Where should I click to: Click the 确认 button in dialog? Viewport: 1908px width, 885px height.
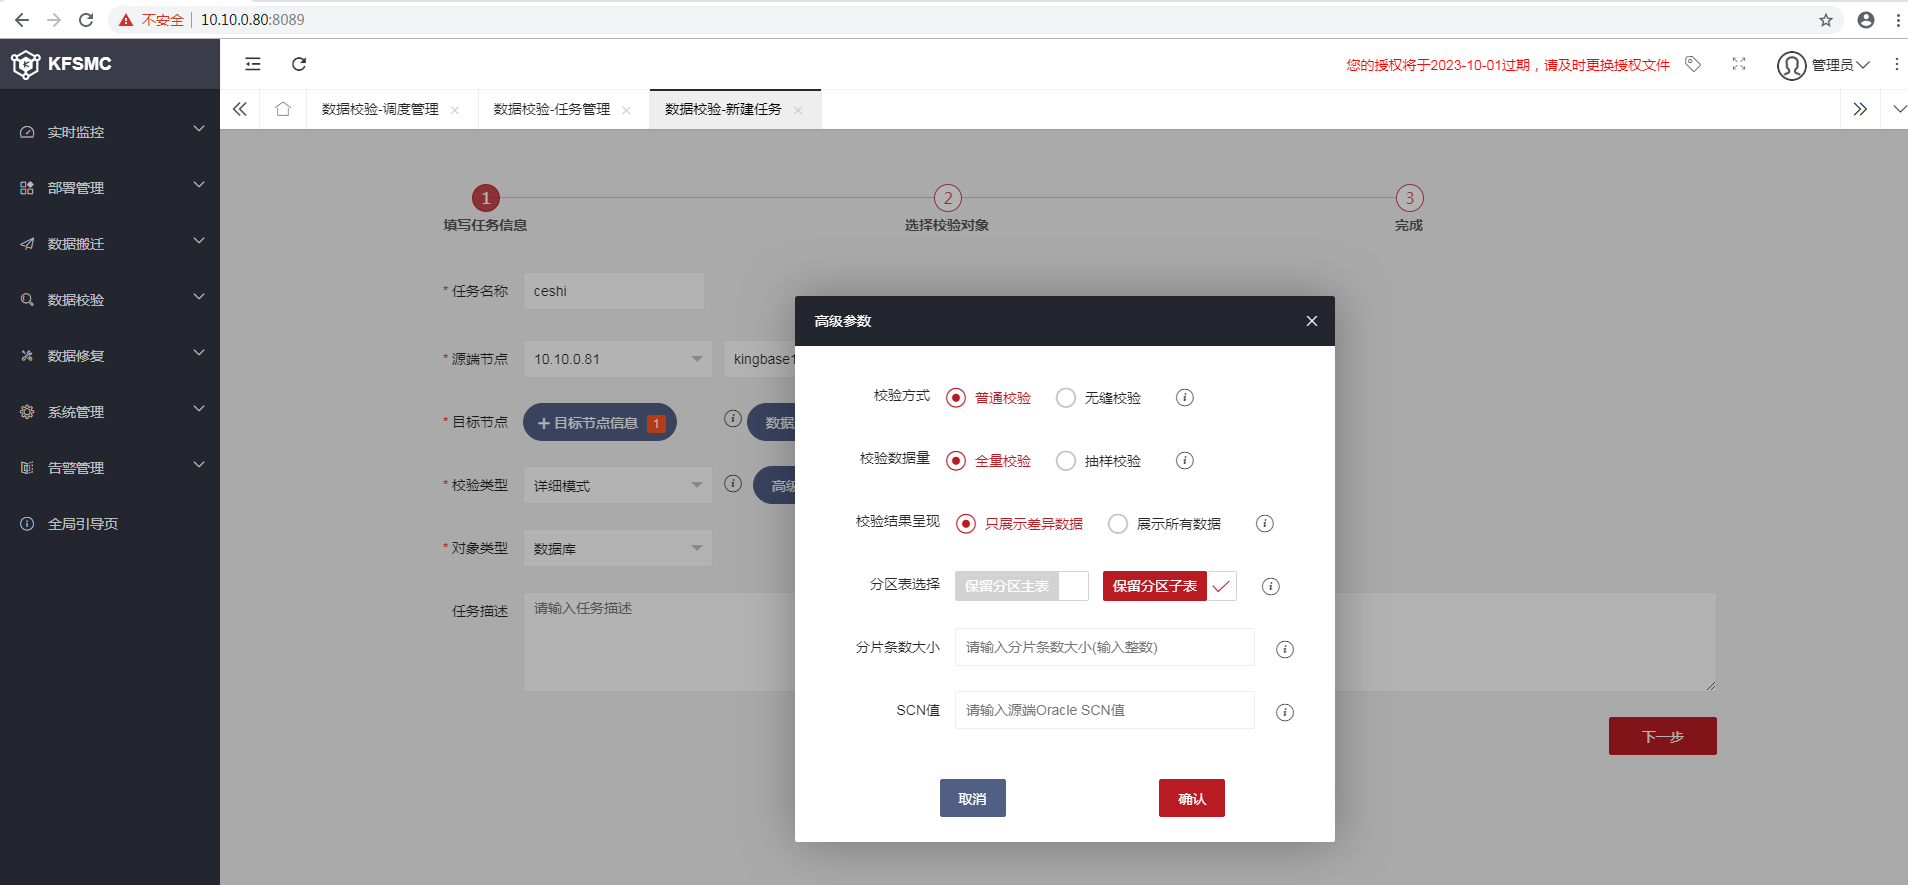(x=1191, y=798)
